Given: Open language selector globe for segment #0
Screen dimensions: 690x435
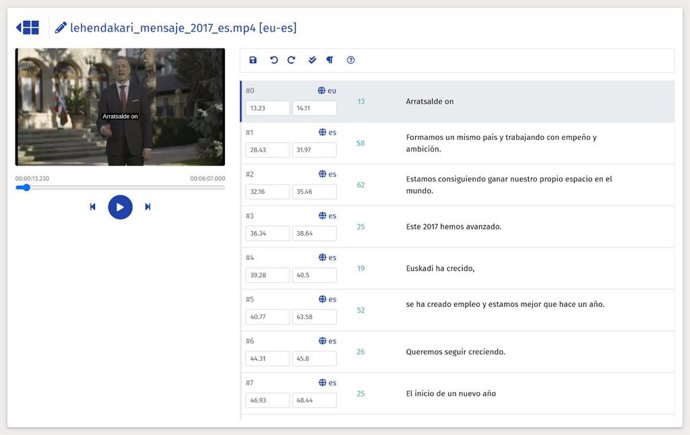Looking at the screenshot, I should point(321,90).
